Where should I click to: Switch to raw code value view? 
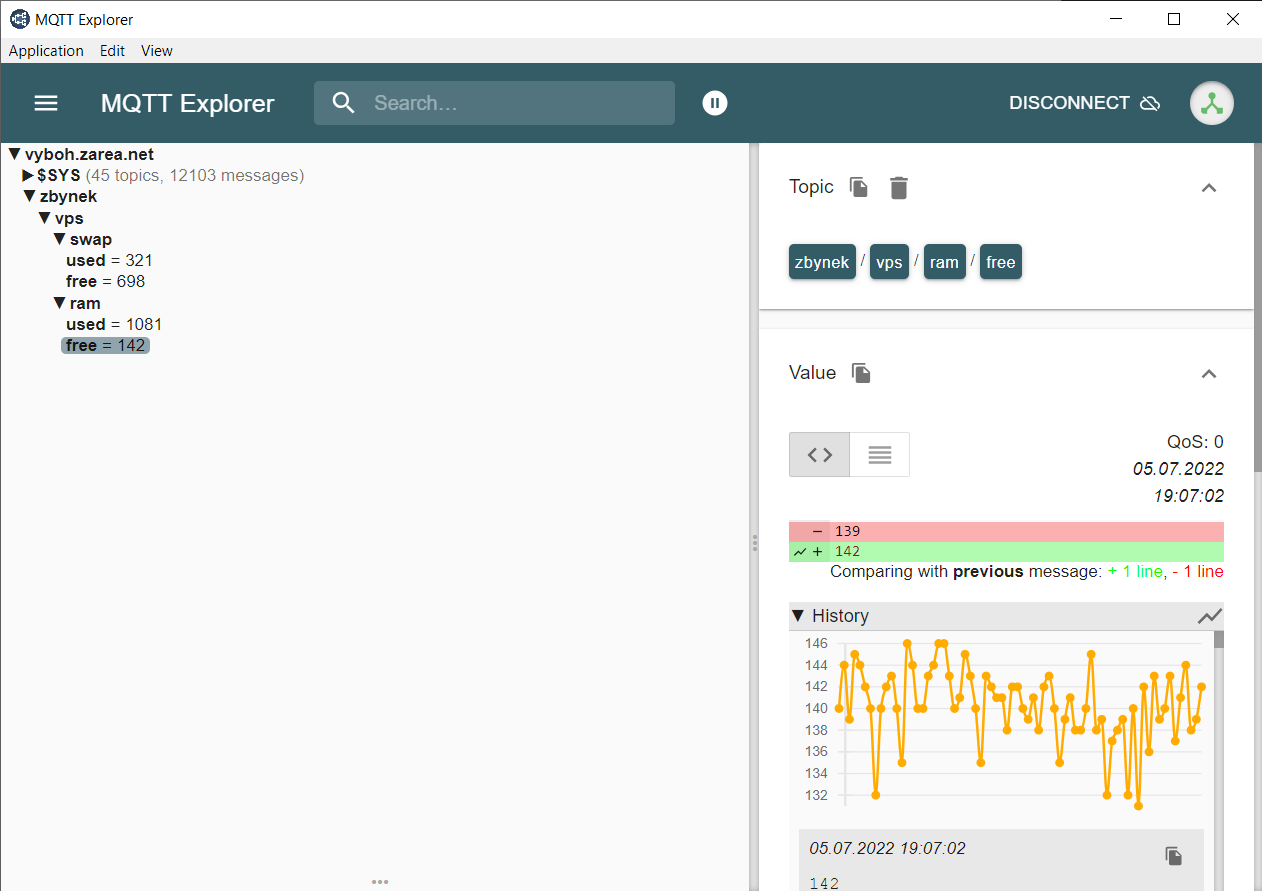coord(820,455)
